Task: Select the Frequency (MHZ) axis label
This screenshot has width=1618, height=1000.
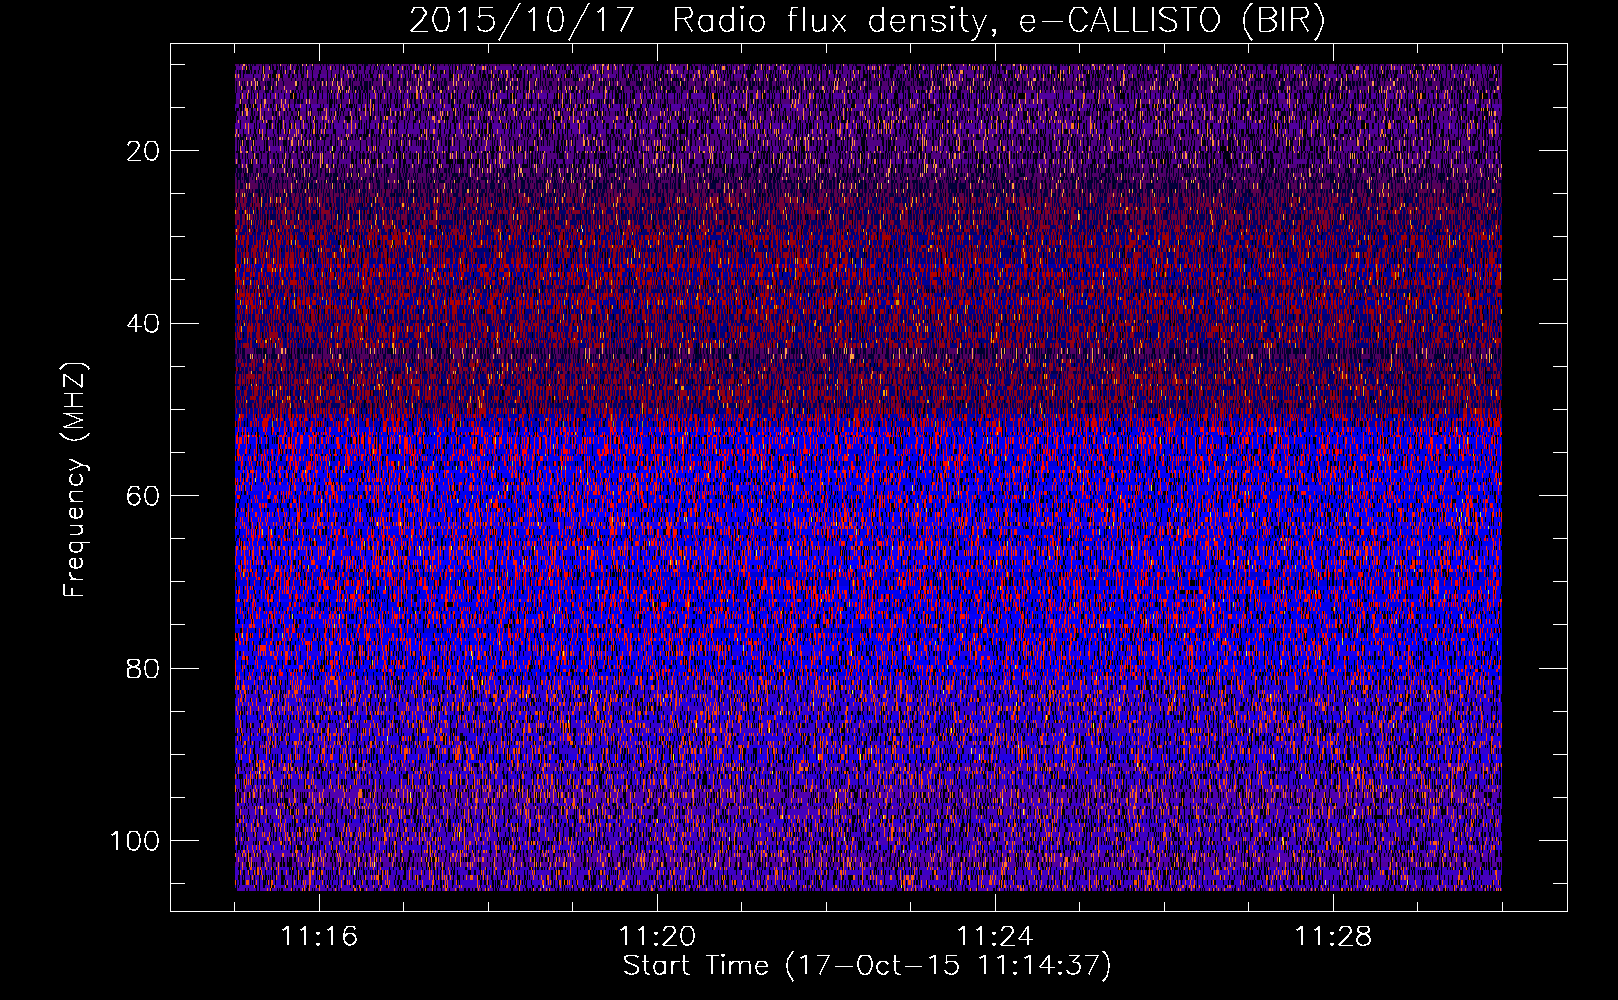Action: (76, 480)
